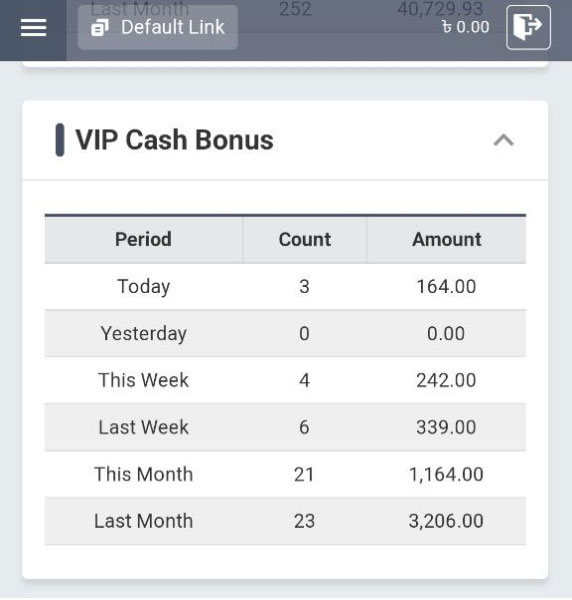This screenshot has width=572, height=600.
Task: Click the logout door icon
Action: 528,27
